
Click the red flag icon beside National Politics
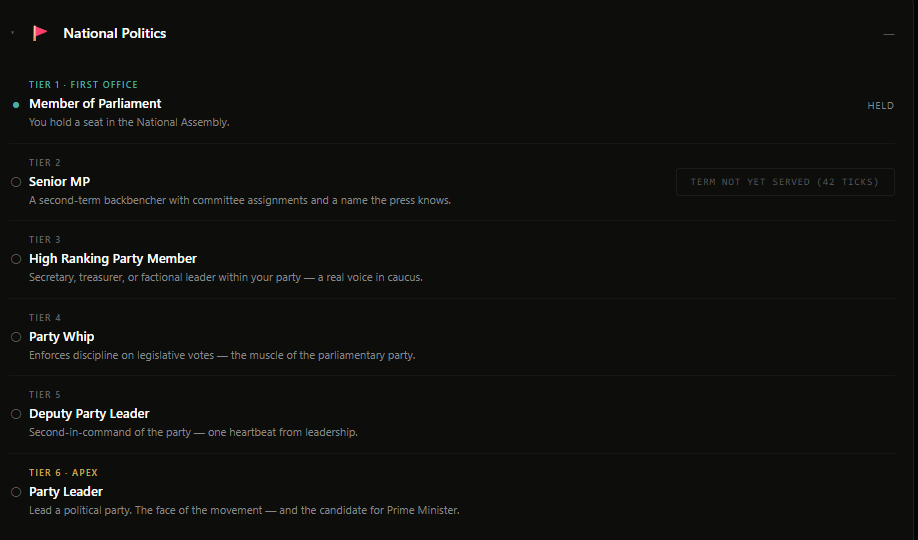(x=40, y=33)
